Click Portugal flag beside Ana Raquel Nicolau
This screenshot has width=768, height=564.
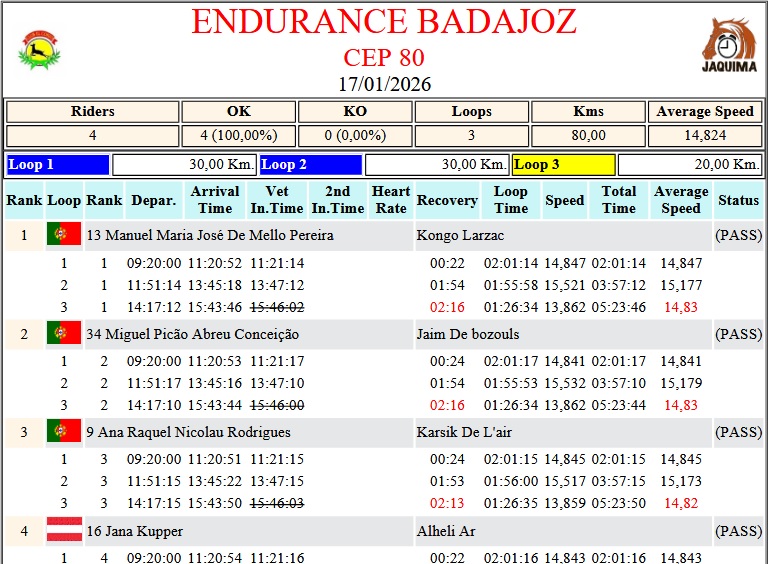64,432
